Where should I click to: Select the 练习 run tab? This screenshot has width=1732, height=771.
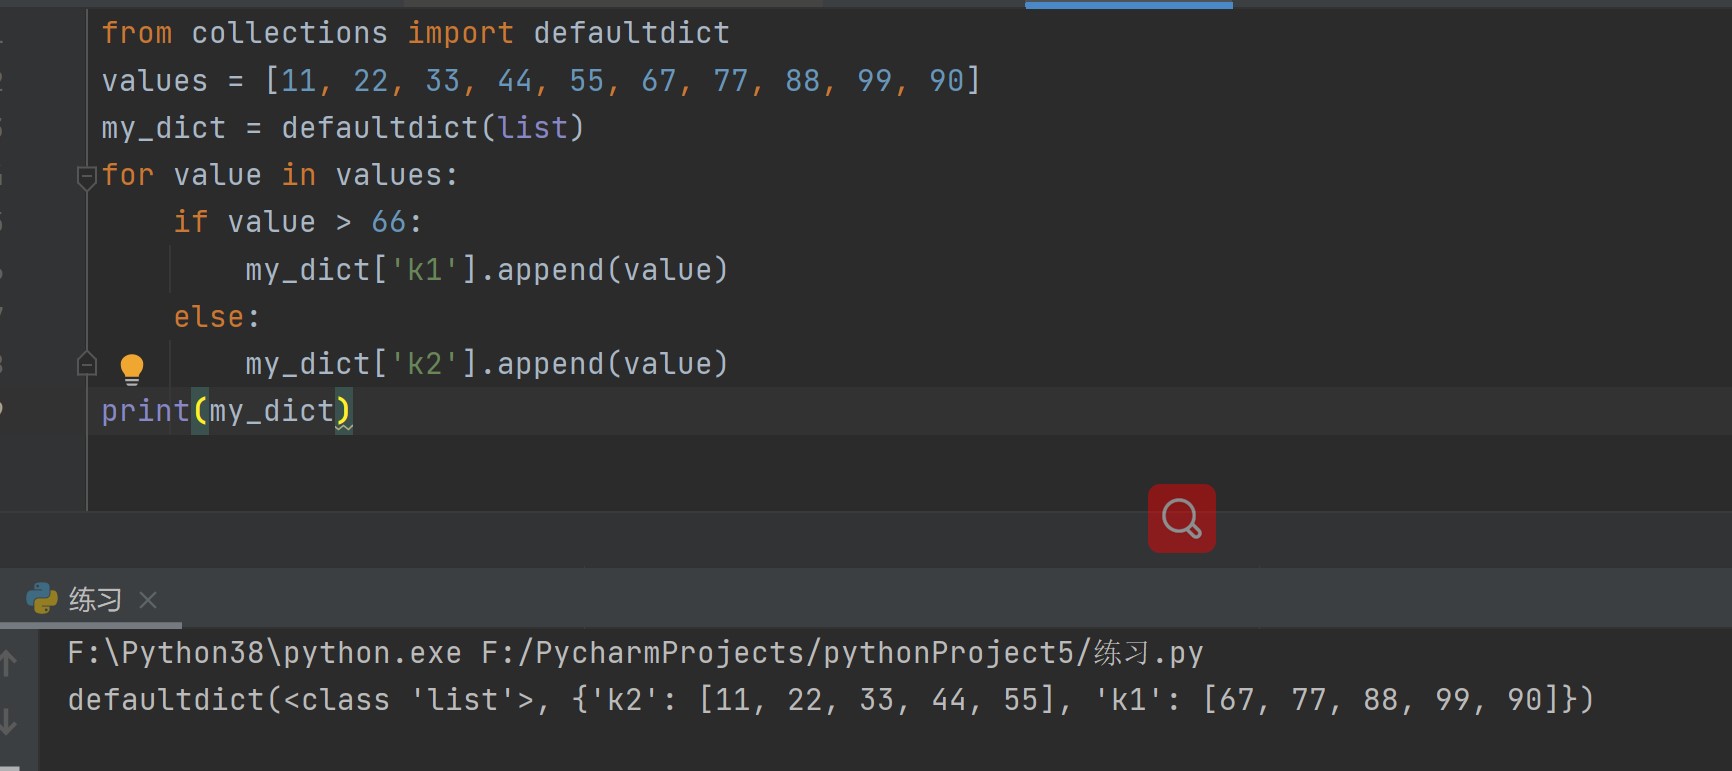[x=95, y=600]
